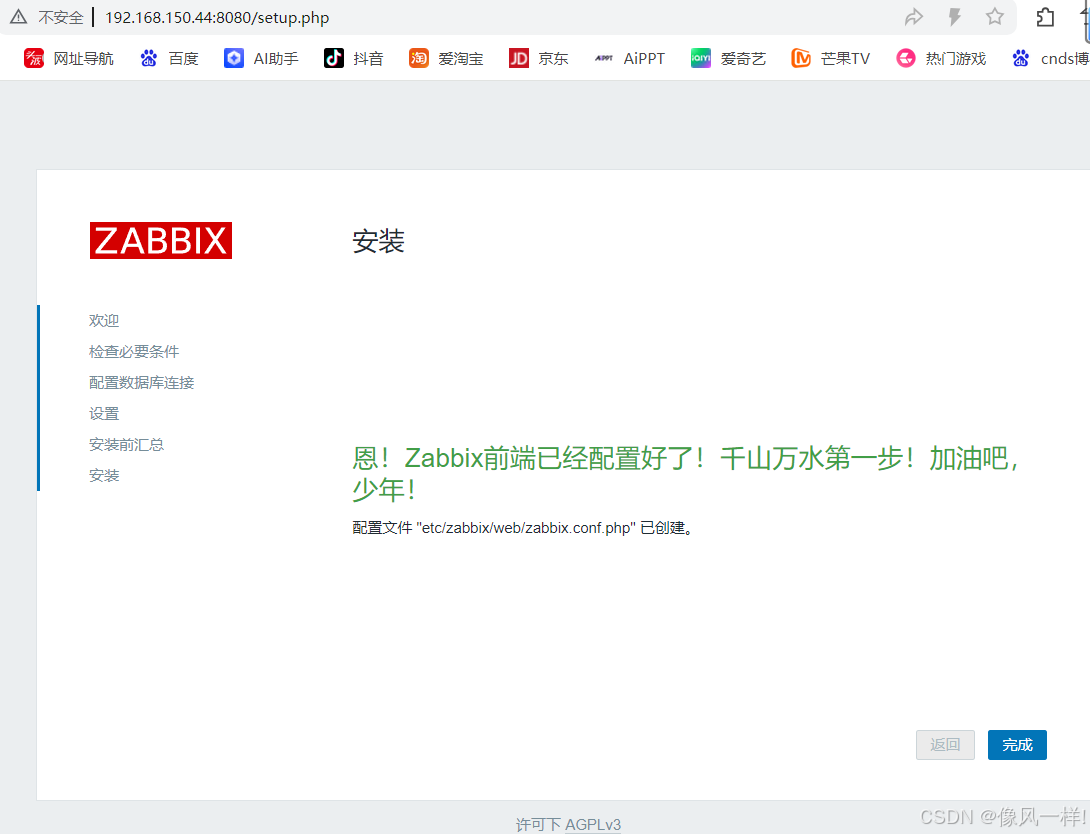Image resolution: width=1090 pixels, height=834 pixels.
Task: Click the not-secure warning triangle icon
Action: pos(19,17)
